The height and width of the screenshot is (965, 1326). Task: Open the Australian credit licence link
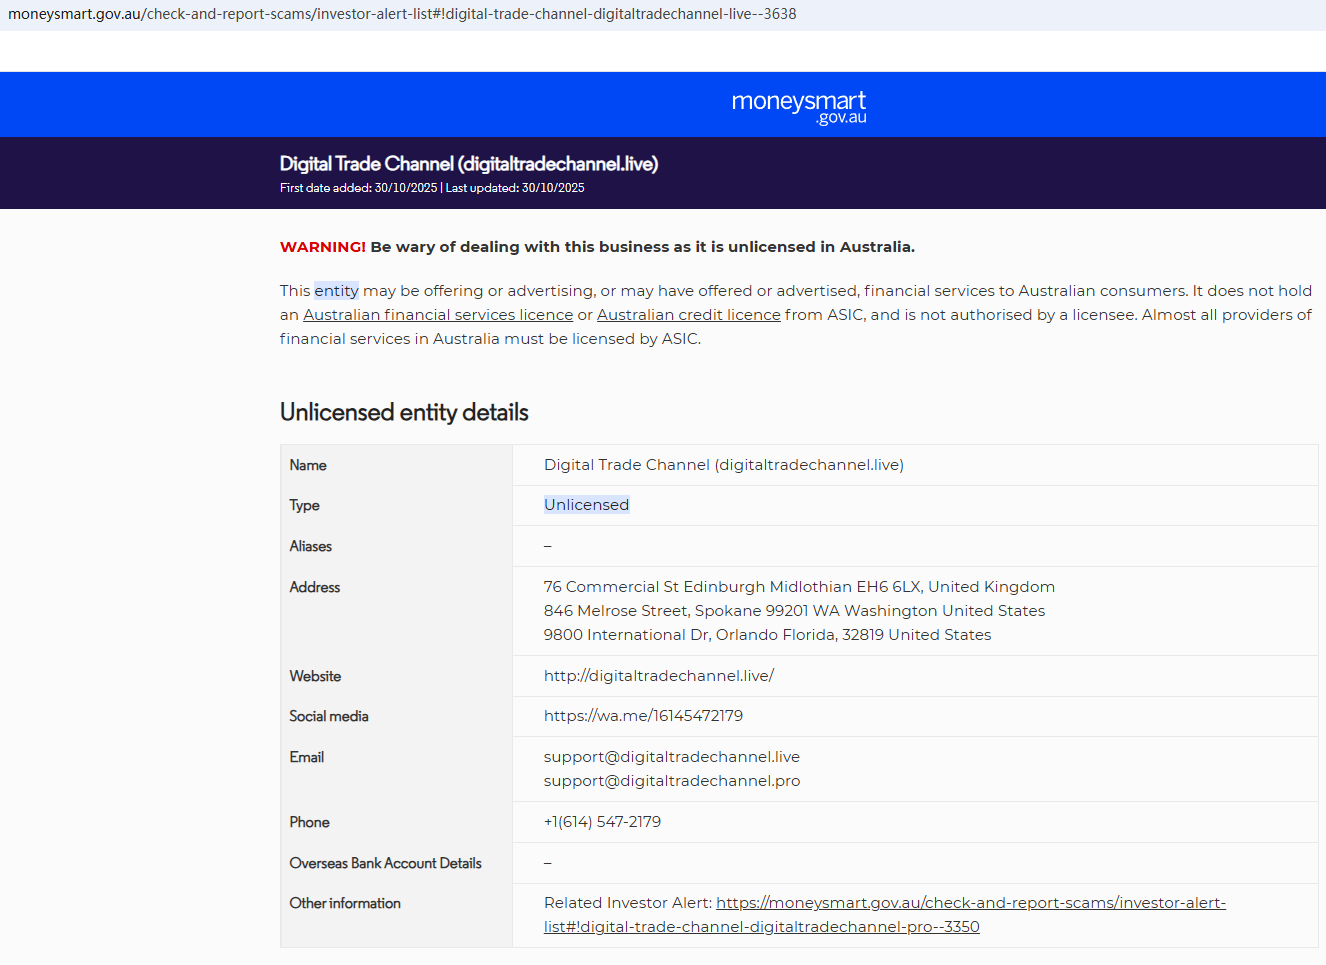click(x=689, y=315)
